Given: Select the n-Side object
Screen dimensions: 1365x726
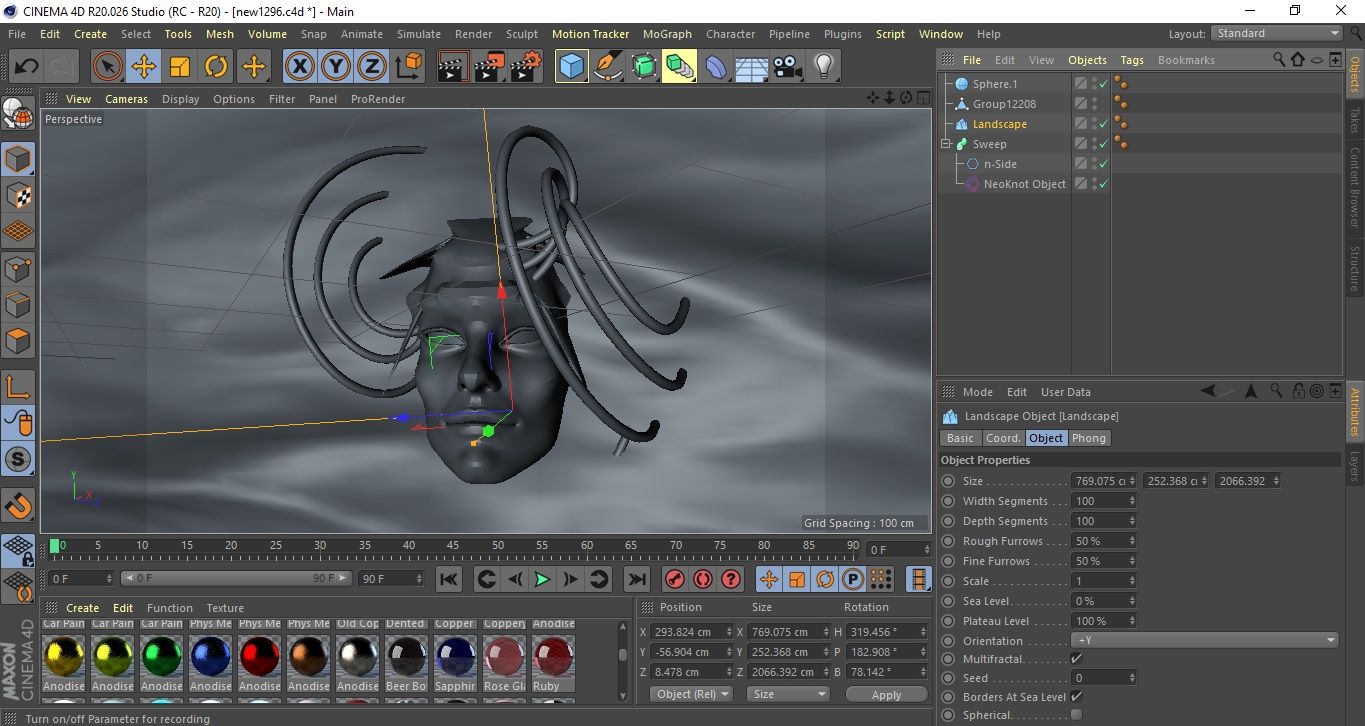Looking at the screenshot, I should [1000, 164].
